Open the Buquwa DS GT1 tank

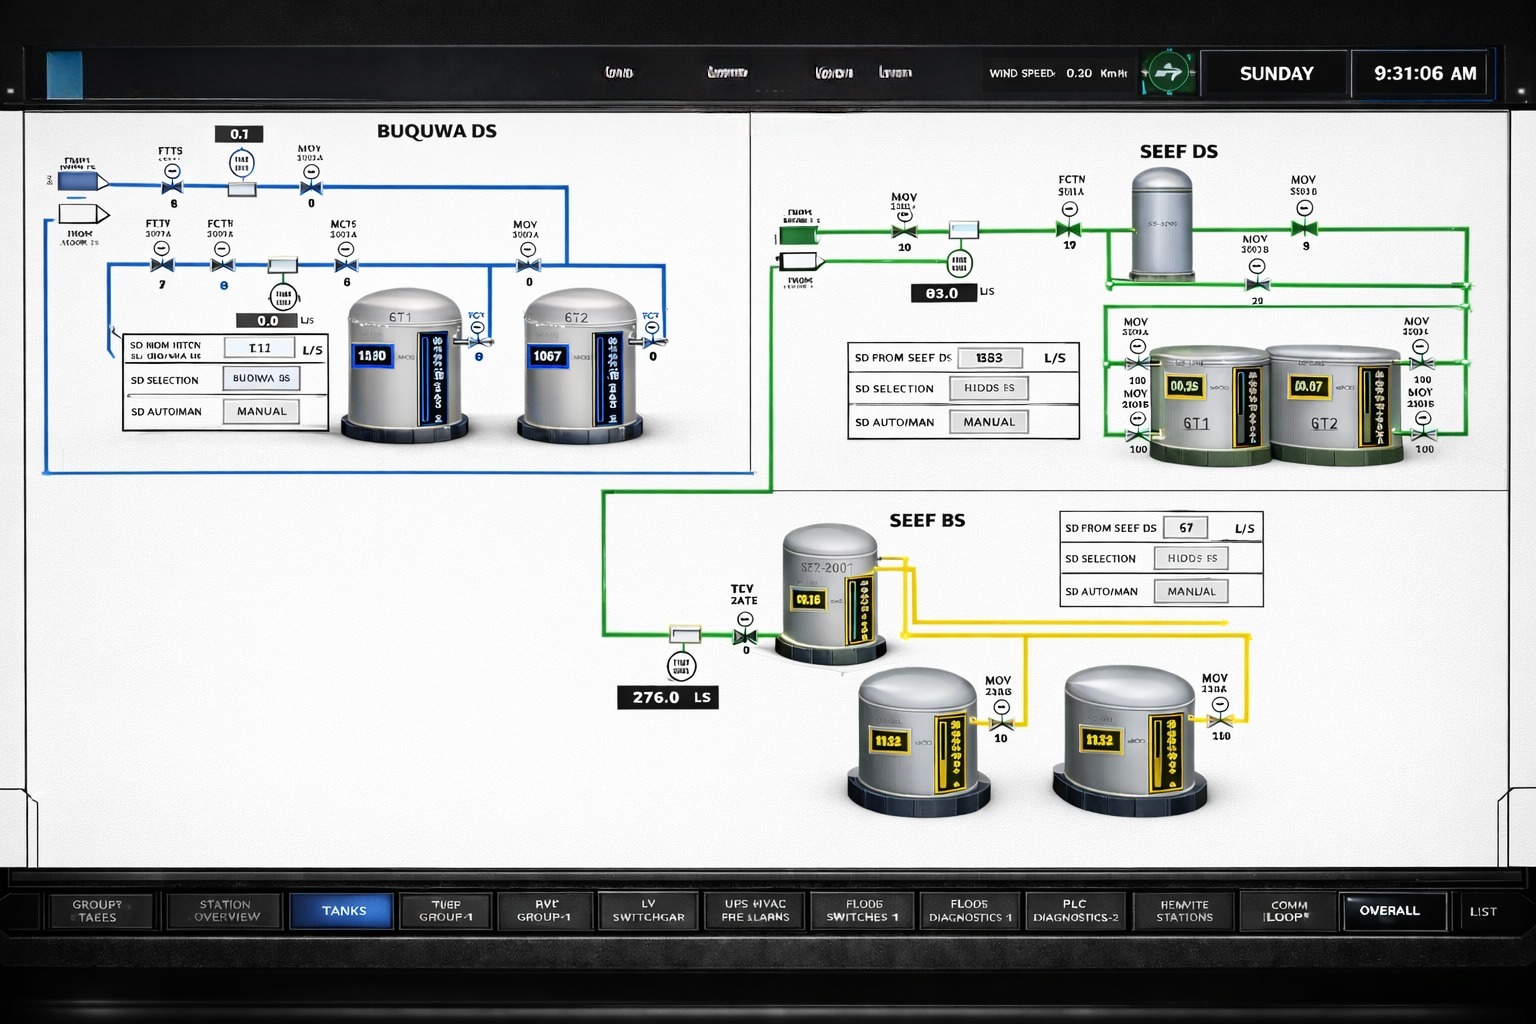[404, 365]
